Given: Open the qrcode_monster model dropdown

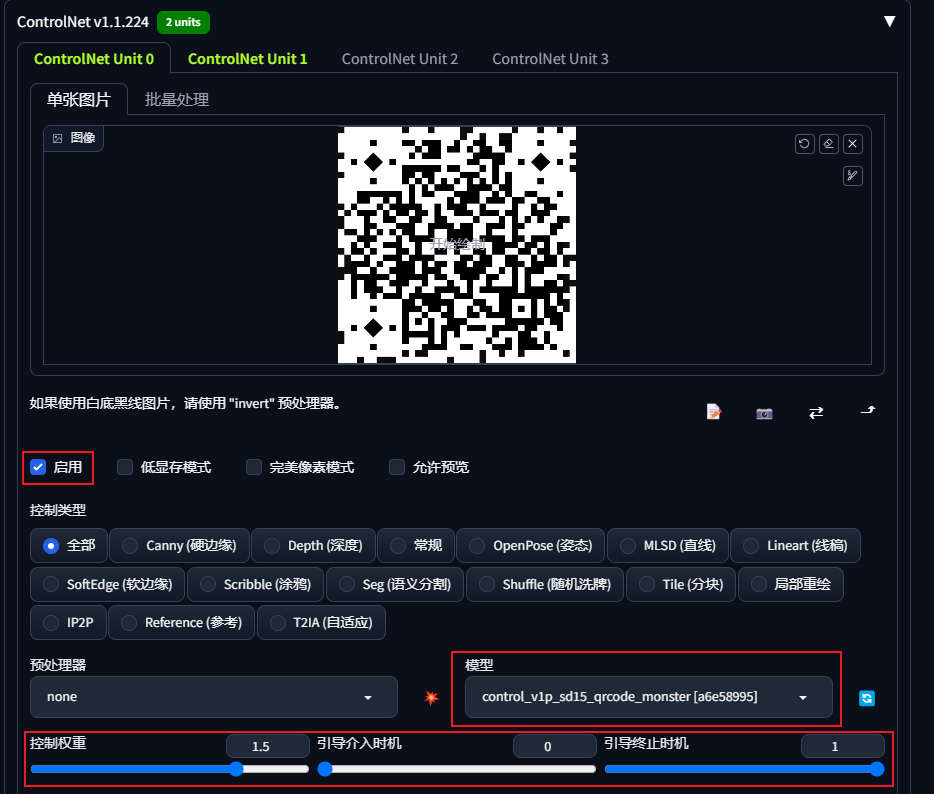Looking at the screenshot, I should (649, 697).
